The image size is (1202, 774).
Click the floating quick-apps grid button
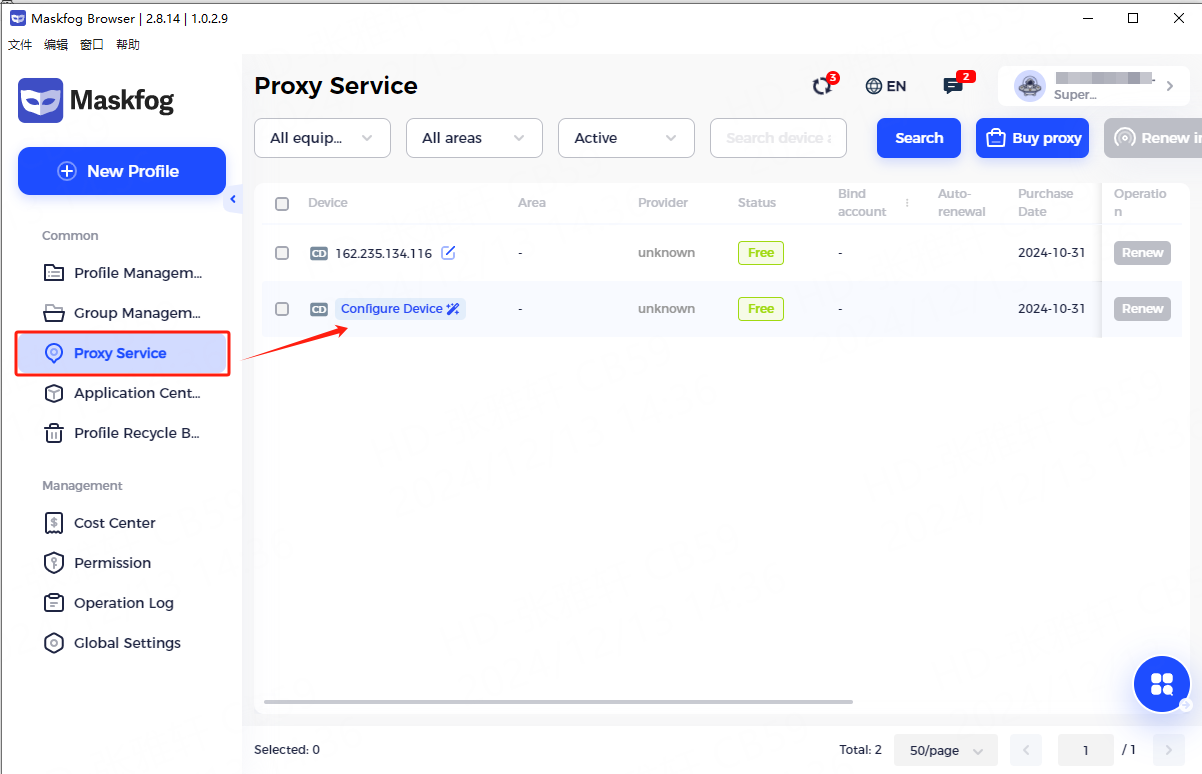pos(1161,684)
